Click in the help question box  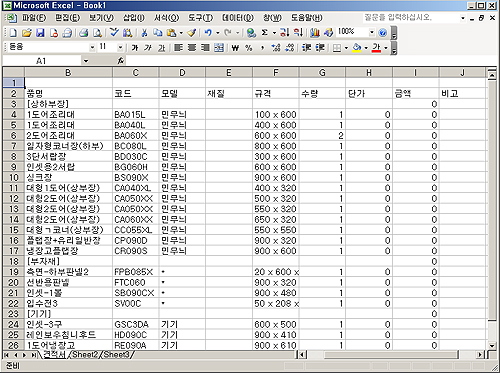[x=411, y=17]
